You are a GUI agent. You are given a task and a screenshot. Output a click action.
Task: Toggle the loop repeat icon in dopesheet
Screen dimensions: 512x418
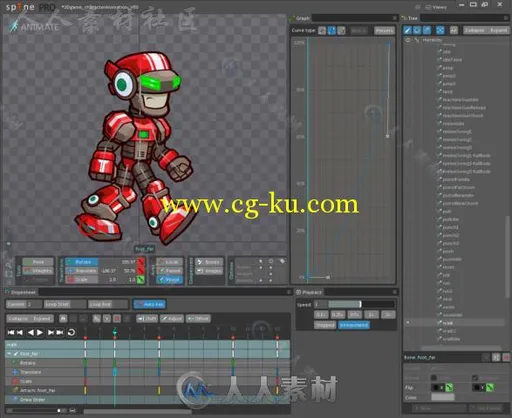[x=71, y=332]
